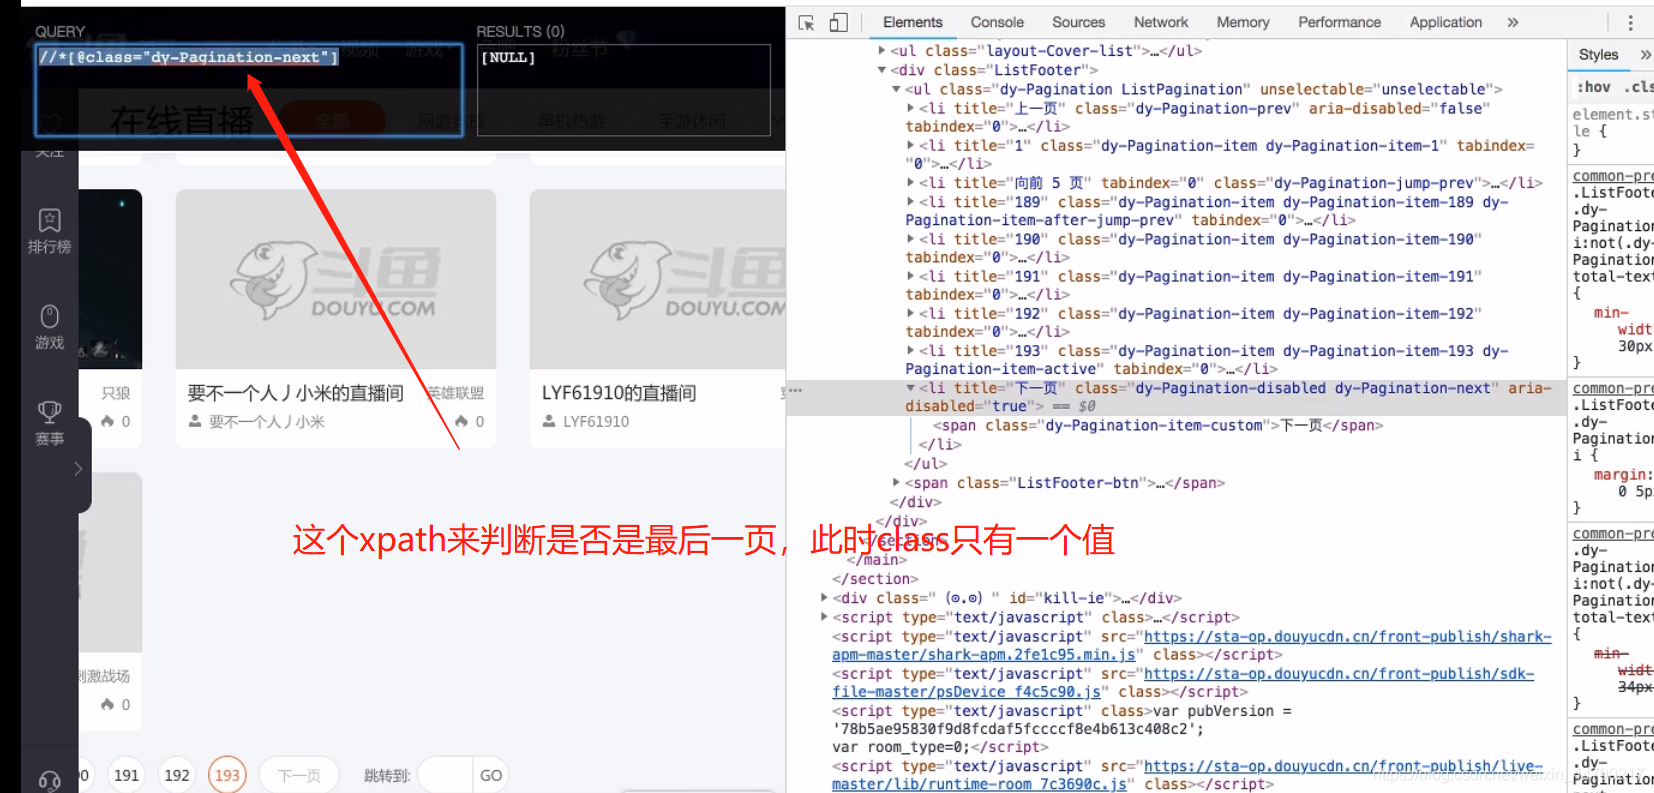Toggle the .cls class editor option
Viewport: 1654px width, 793px height.
click(x=1638, y=87)
